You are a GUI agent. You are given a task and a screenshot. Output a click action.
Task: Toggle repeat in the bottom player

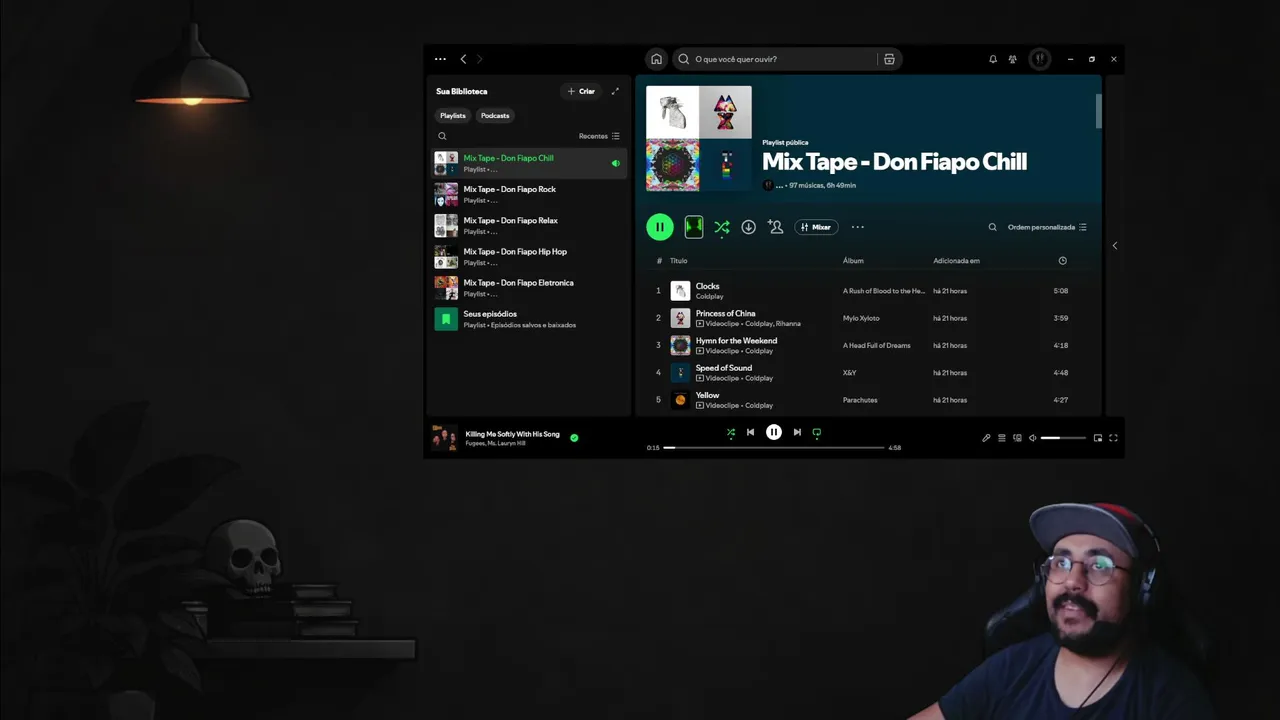[817, 433]
